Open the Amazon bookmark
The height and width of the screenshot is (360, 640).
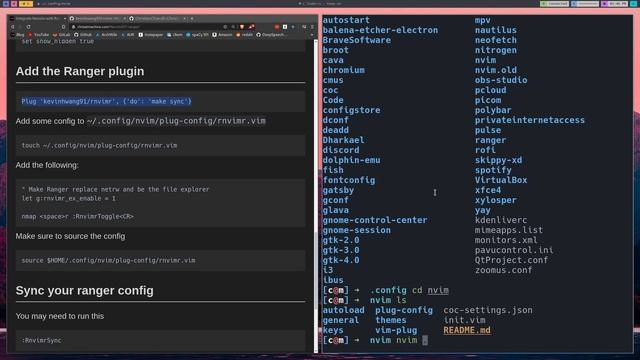click(x=222, y=35)
